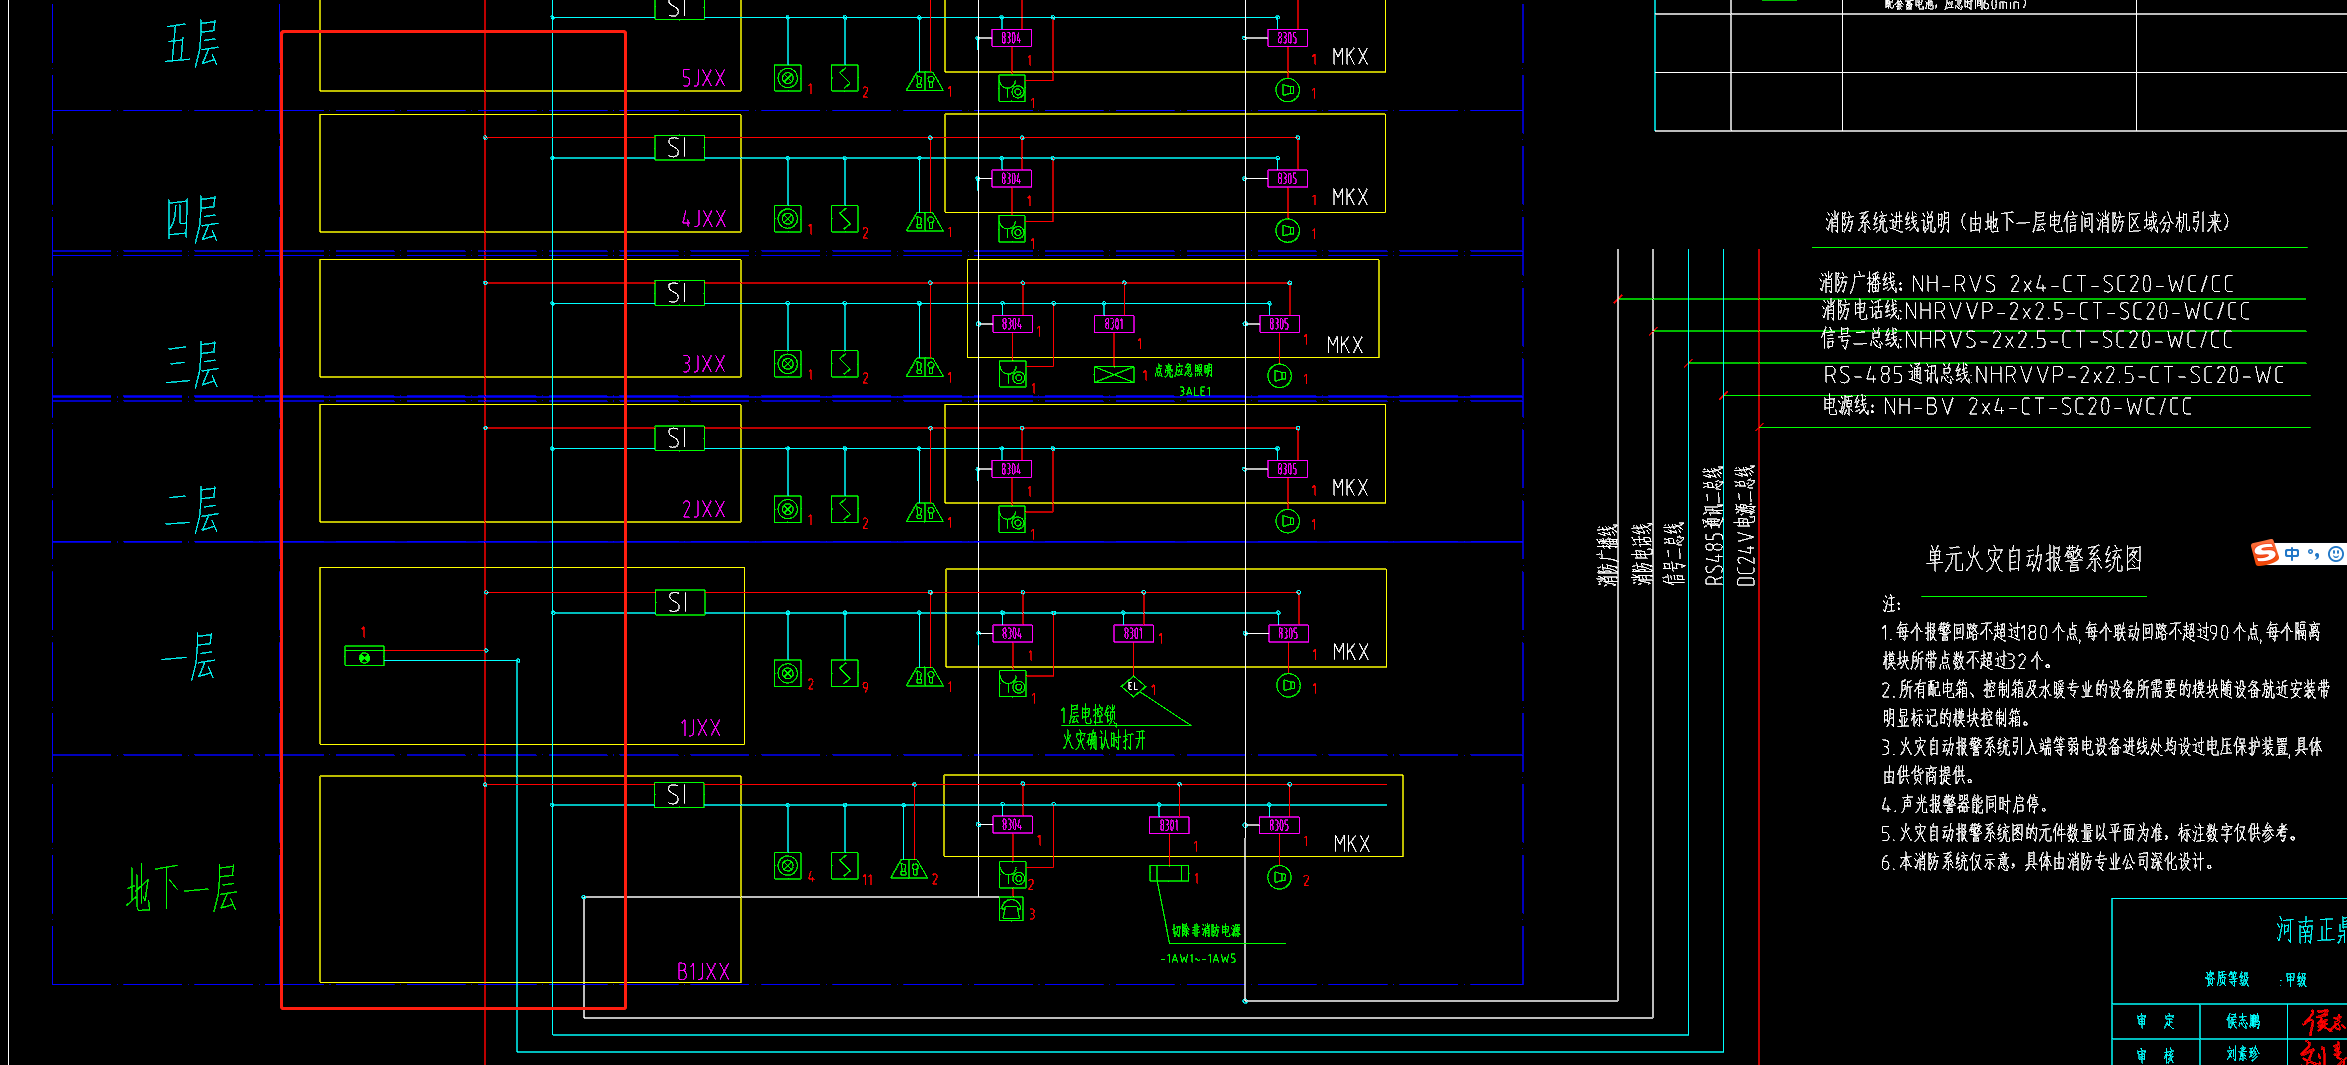
Task: Select the fire telephone symbol labeled 3 on 地下一层
Action: point(1011,910)
